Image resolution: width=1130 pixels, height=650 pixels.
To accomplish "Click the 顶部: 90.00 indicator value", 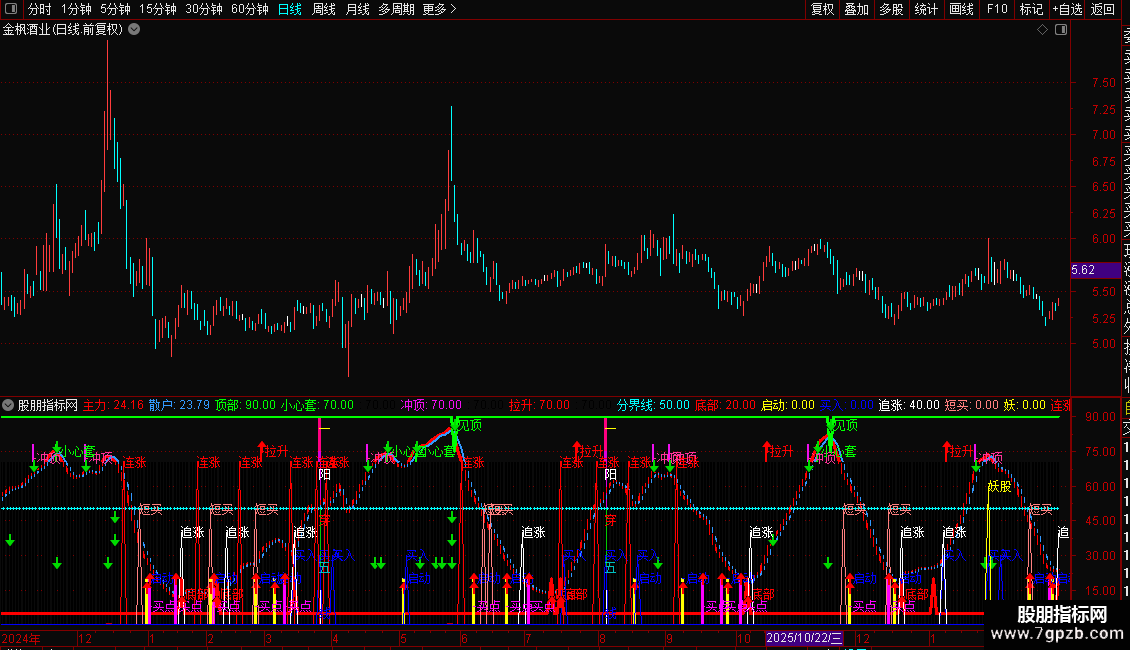I will pyautogui.click(x=245, y=405).
